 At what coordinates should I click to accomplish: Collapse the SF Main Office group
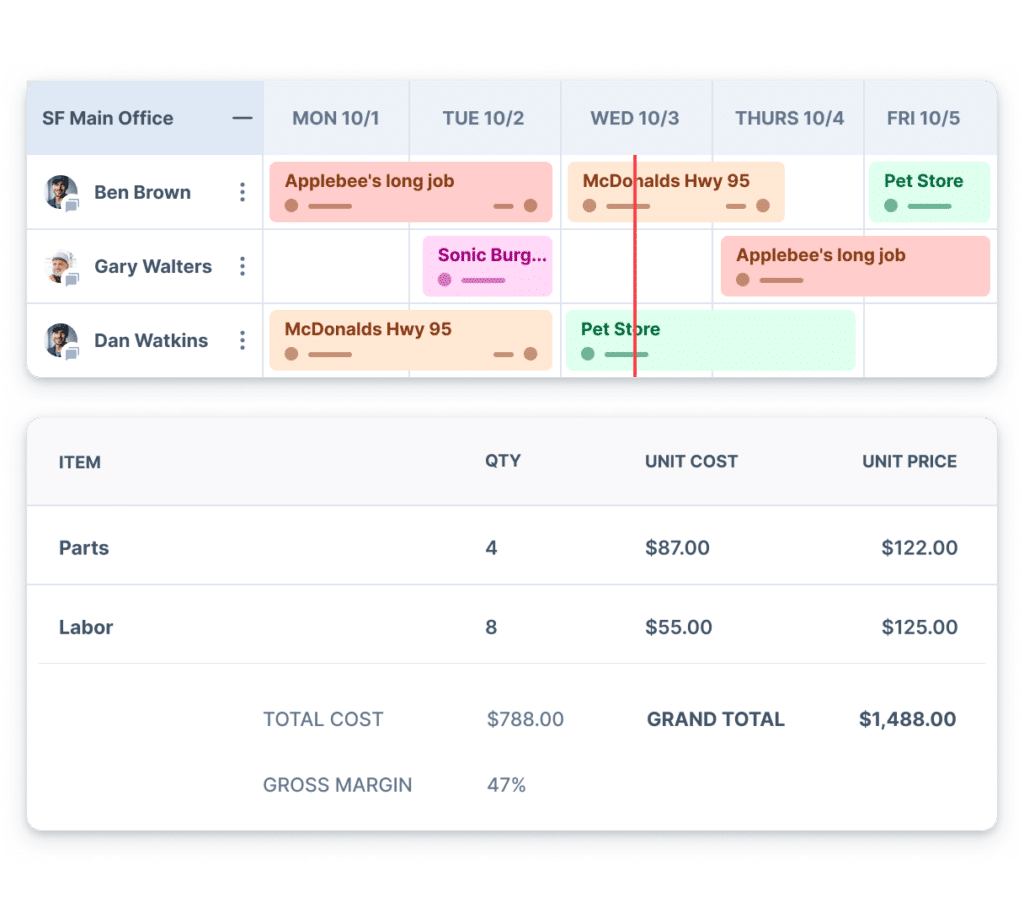pos(242,118)
